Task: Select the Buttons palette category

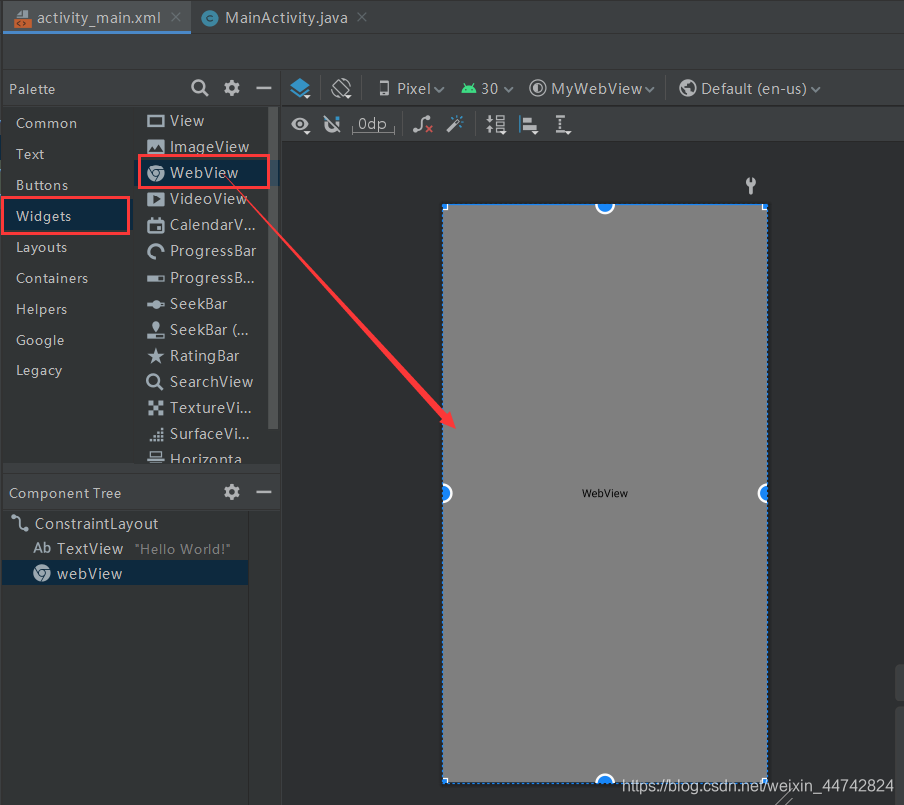Action: click(x=42, y=185)
